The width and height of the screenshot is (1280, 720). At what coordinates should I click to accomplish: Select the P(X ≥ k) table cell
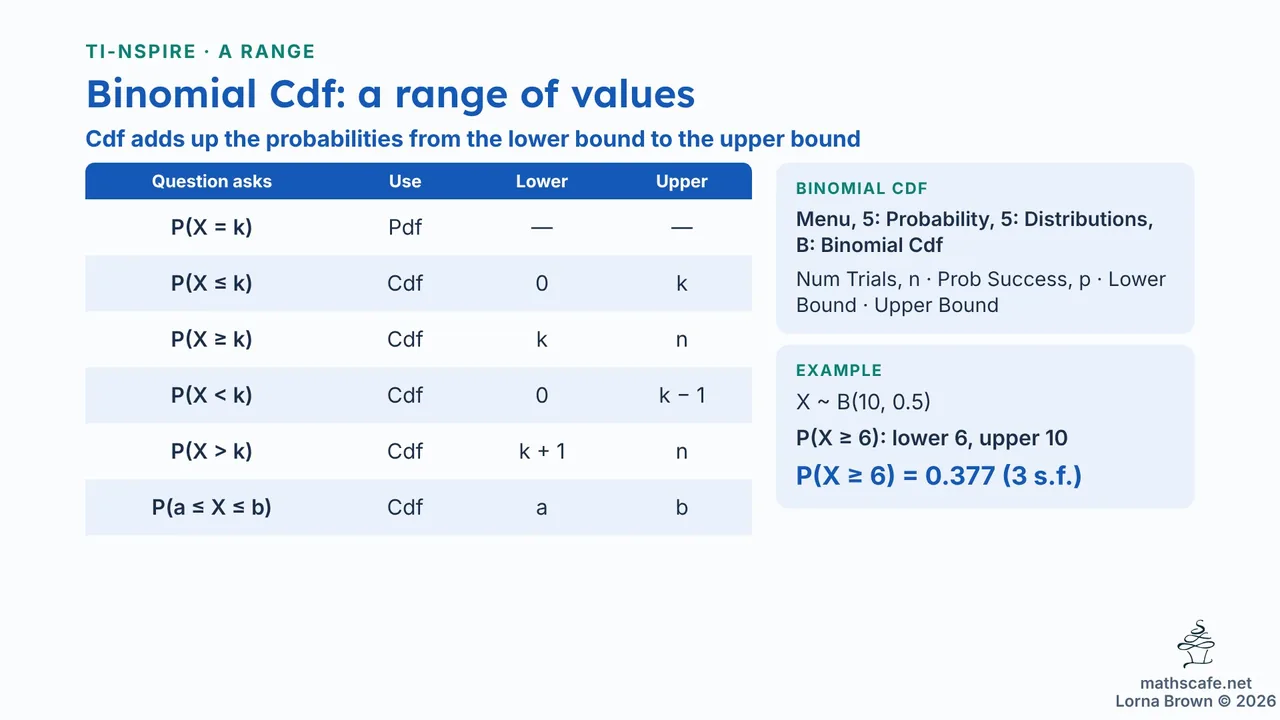[x=212, y=339]
